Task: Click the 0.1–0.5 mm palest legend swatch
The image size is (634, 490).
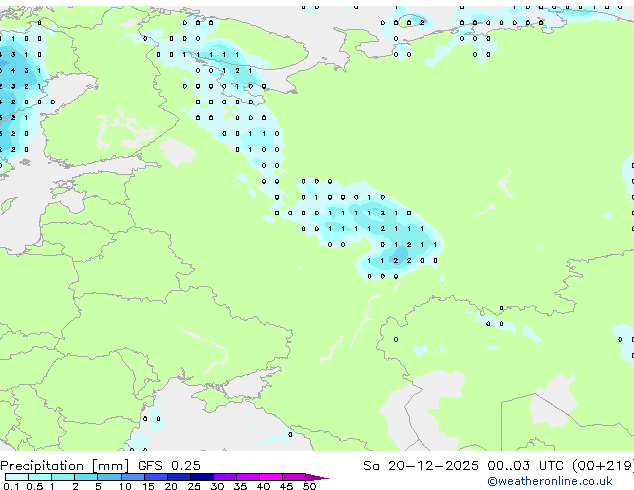Action: pos(17,477)
